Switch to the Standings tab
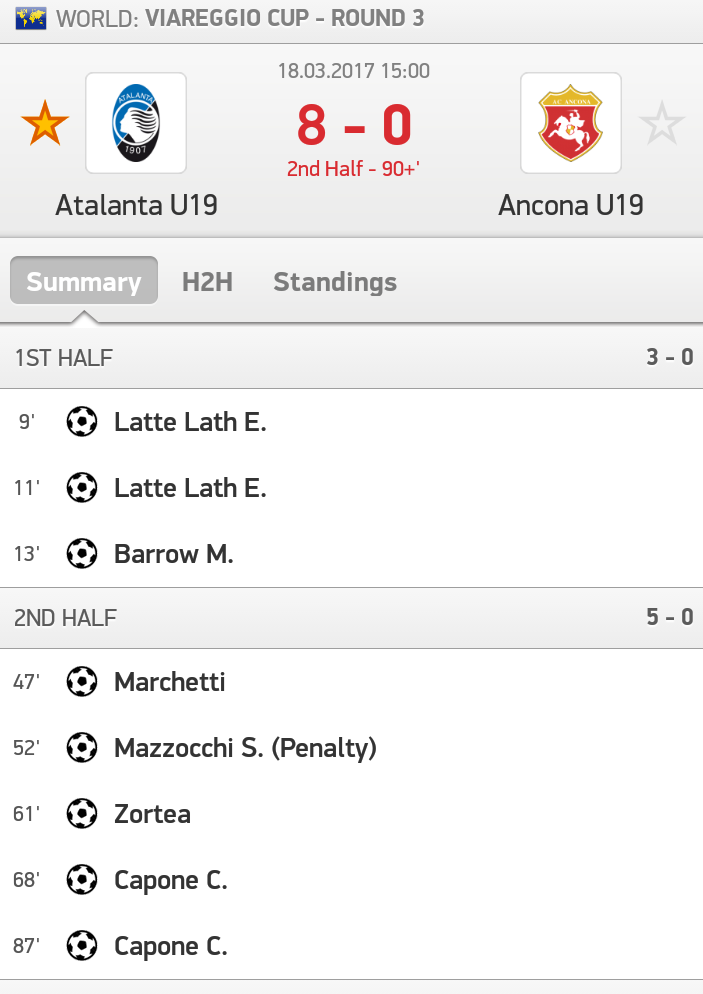 335,282
